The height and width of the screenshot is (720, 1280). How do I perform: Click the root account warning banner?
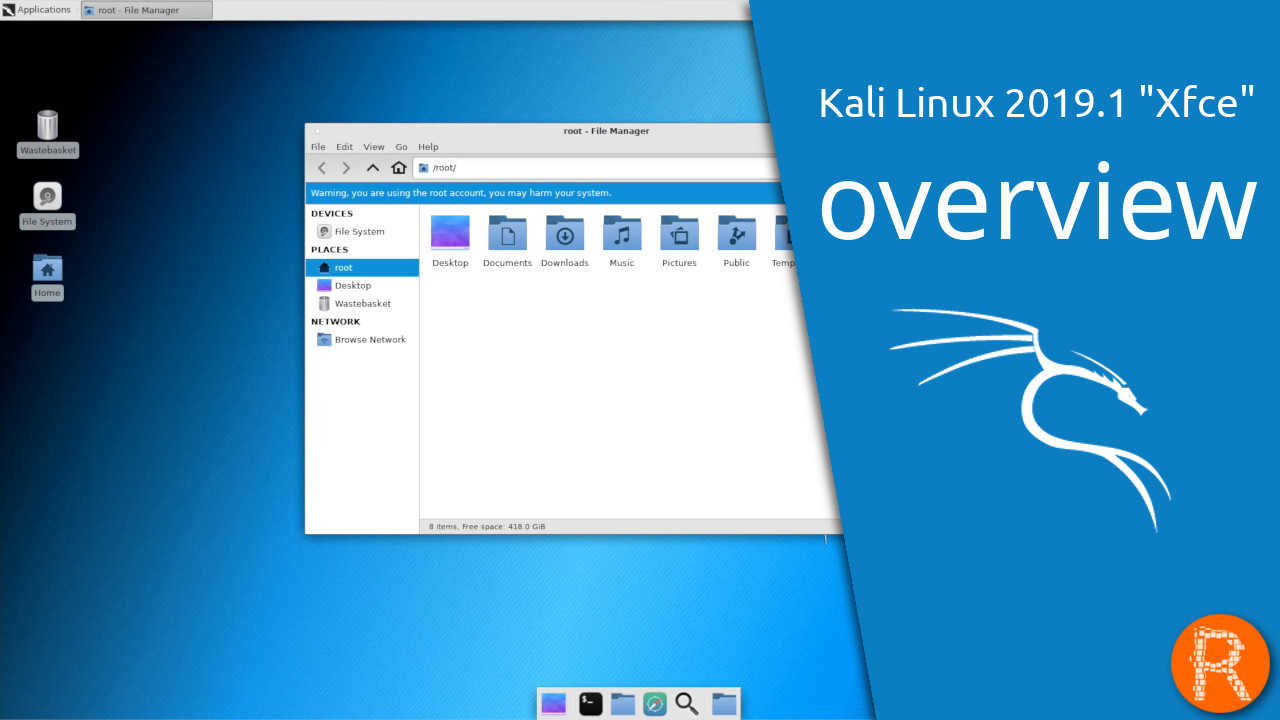(x=545, y=193)
